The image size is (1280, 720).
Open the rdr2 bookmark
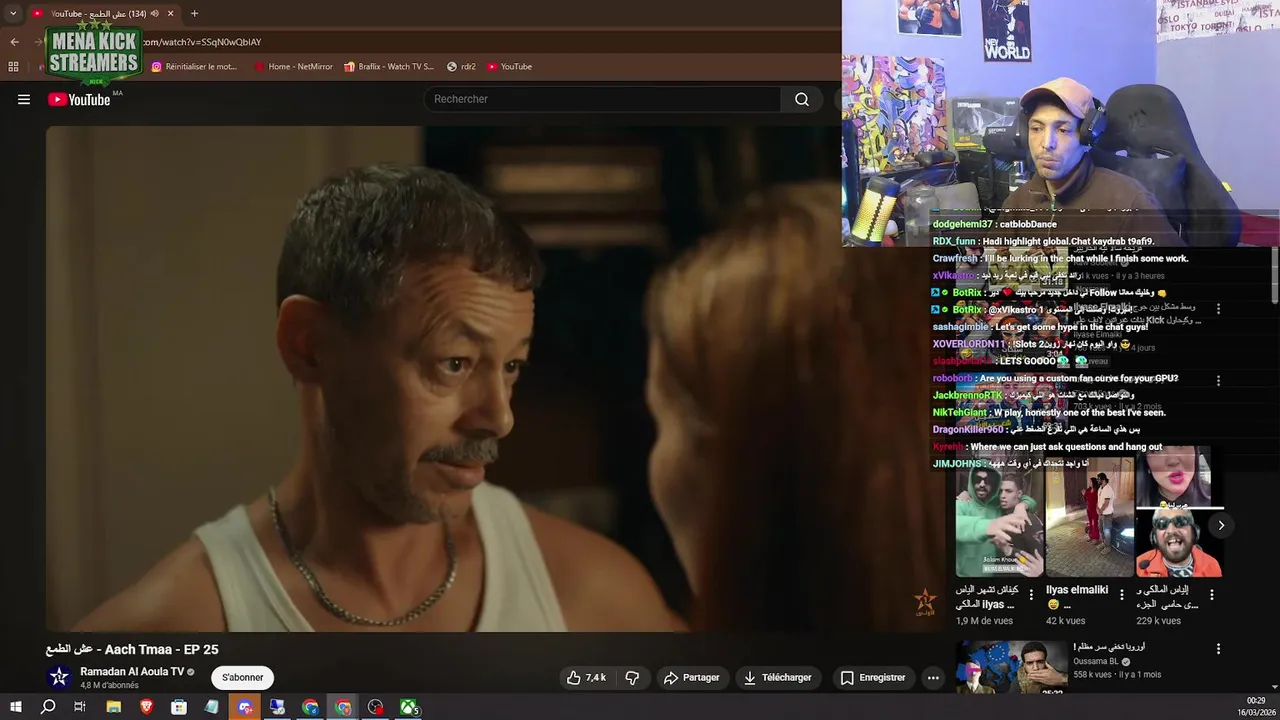[461, 66]
